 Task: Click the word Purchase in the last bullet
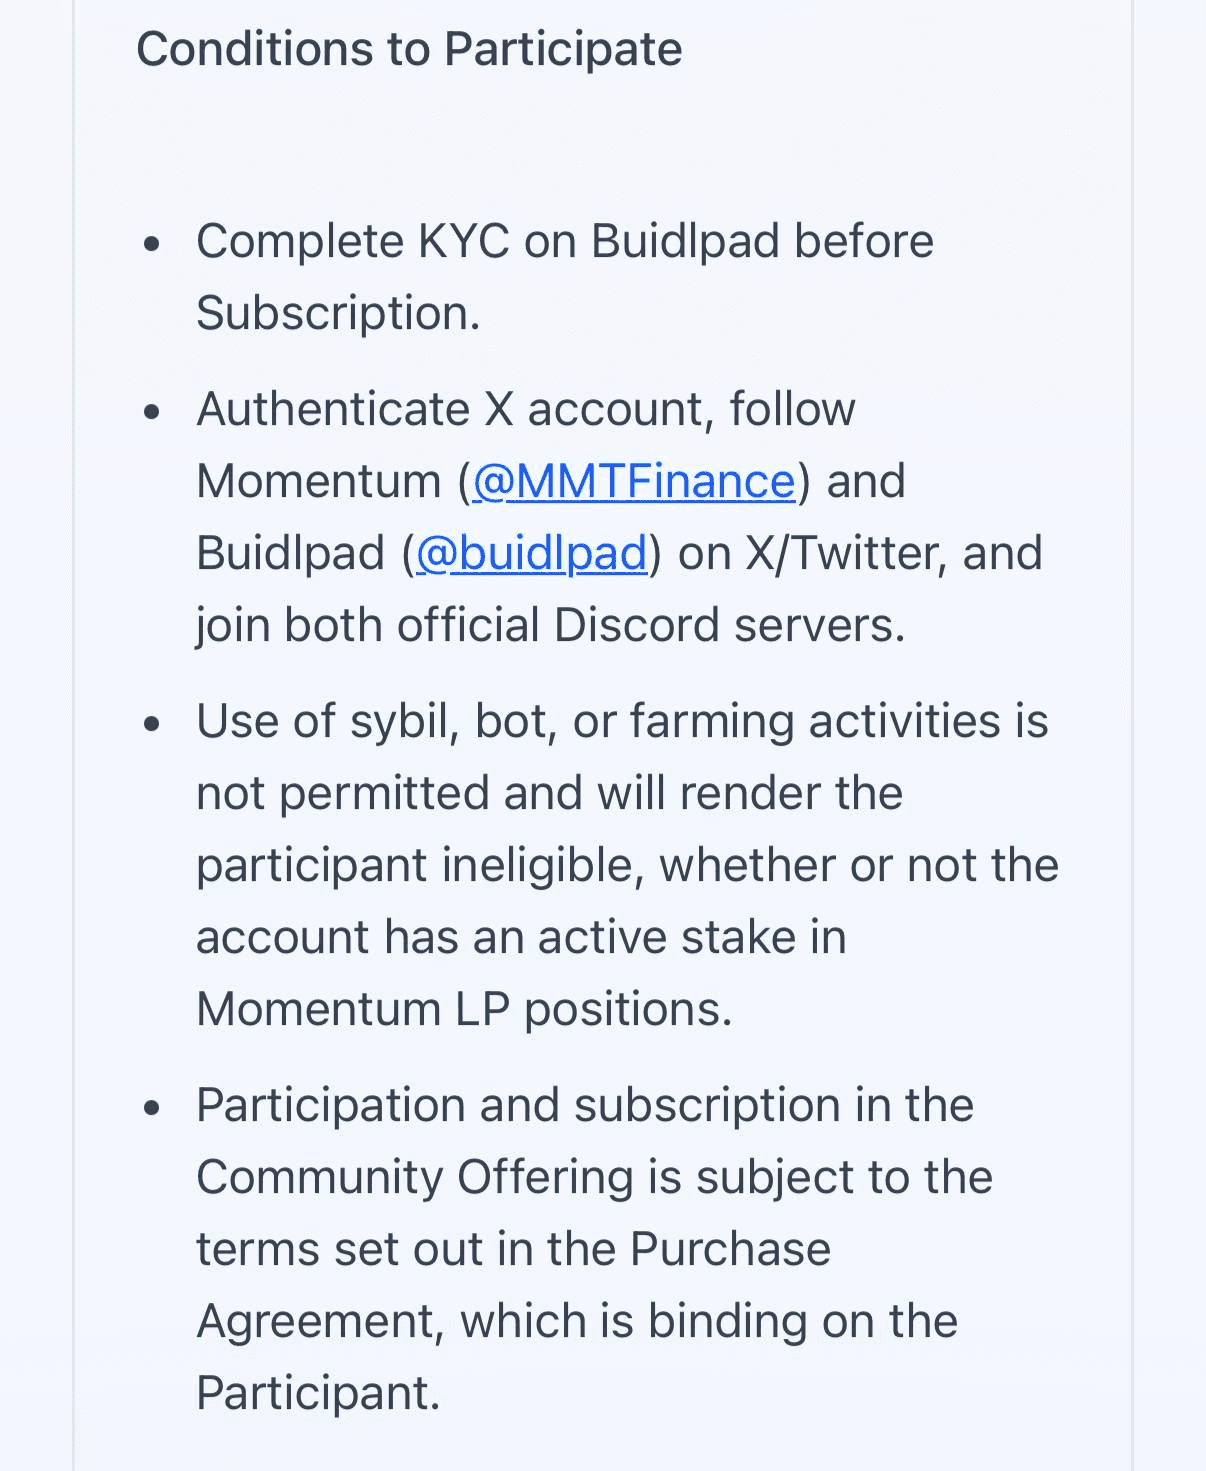pos(730,1250)
